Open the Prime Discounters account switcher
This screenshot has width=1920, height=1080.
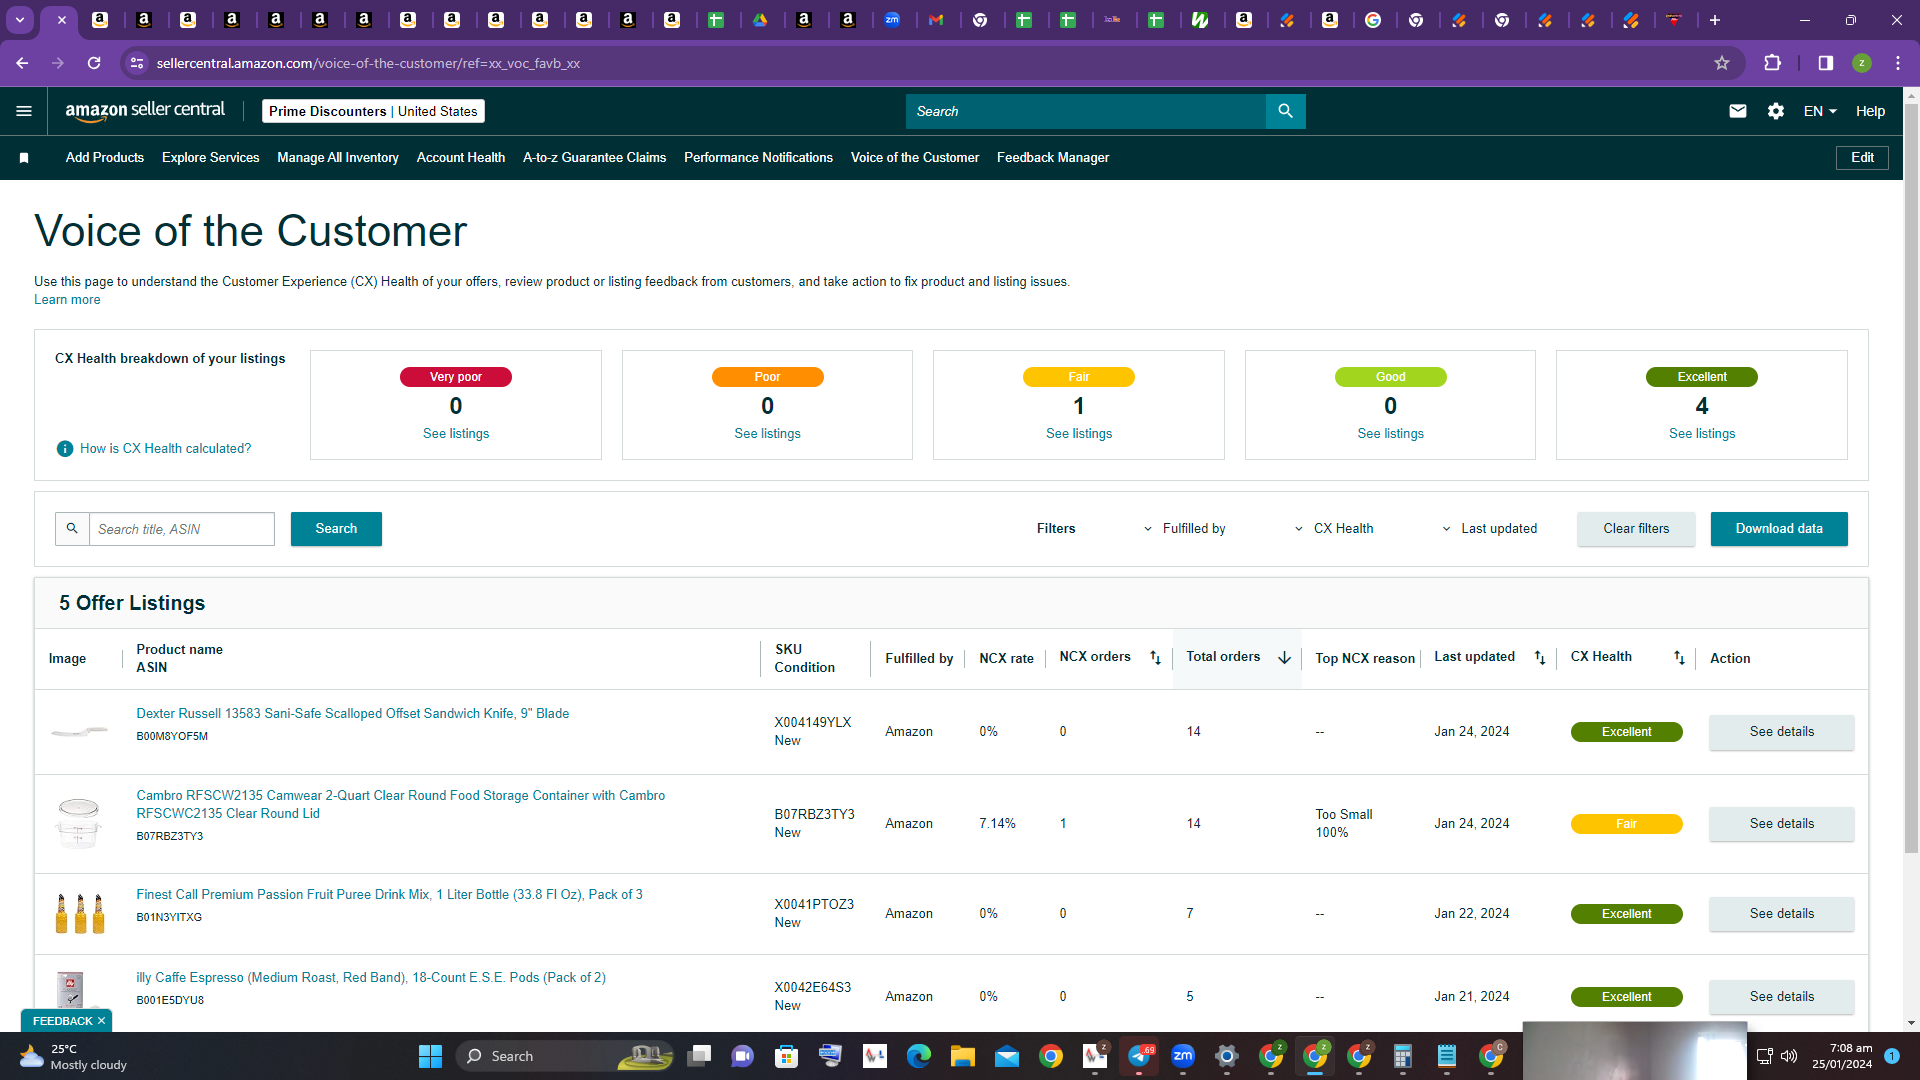[x=373, y=111]
